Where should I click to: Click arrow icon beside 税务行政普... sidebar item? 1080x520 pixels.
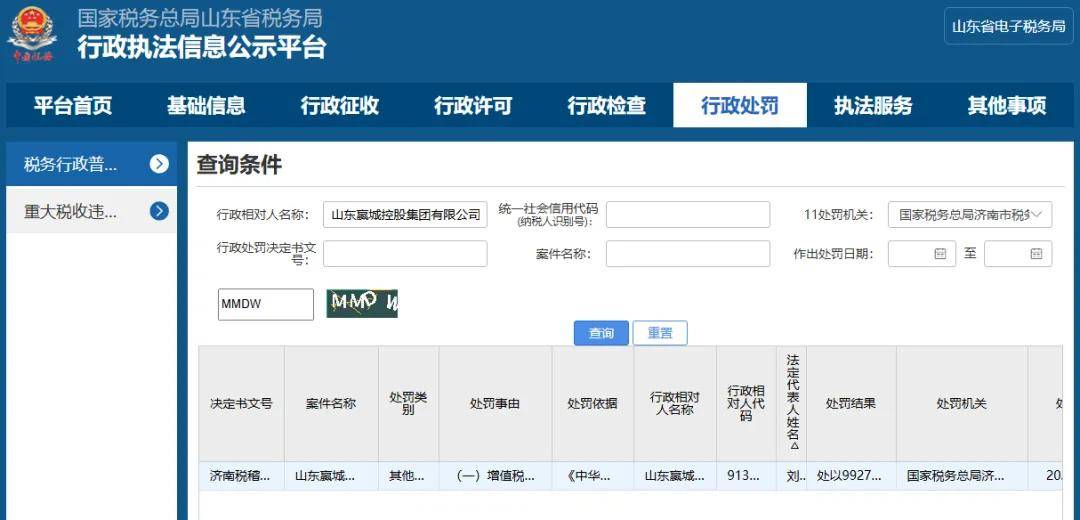[x=159, y=164]
